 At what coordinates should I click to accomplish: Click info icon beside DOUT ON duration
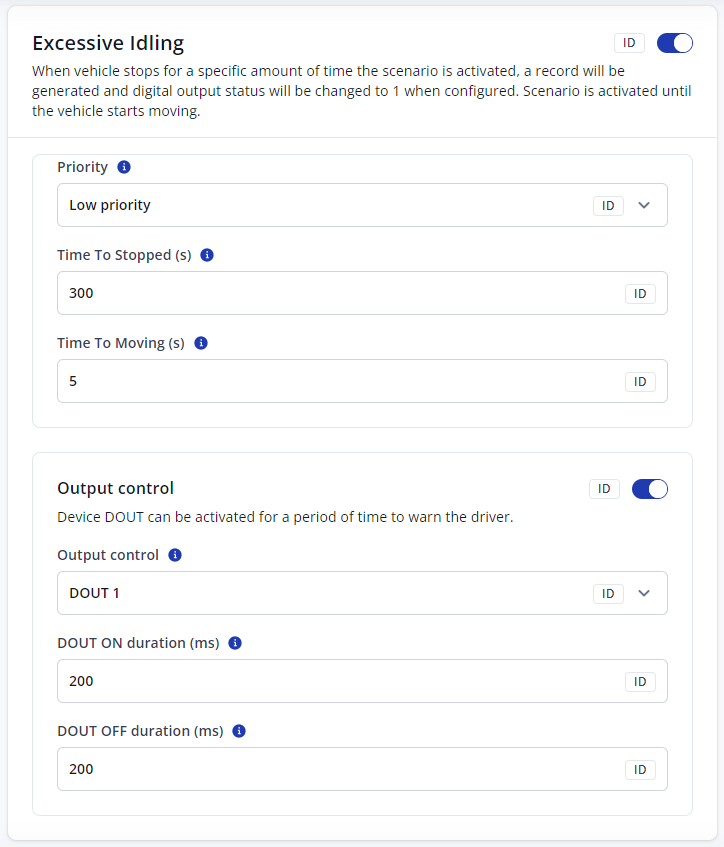(235, 643)
